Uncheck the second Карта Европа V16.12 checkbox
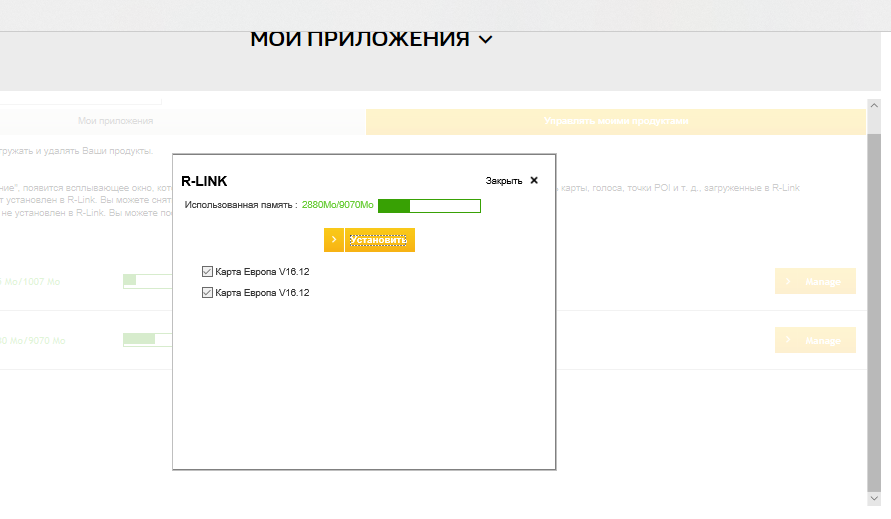 point(207,293)
